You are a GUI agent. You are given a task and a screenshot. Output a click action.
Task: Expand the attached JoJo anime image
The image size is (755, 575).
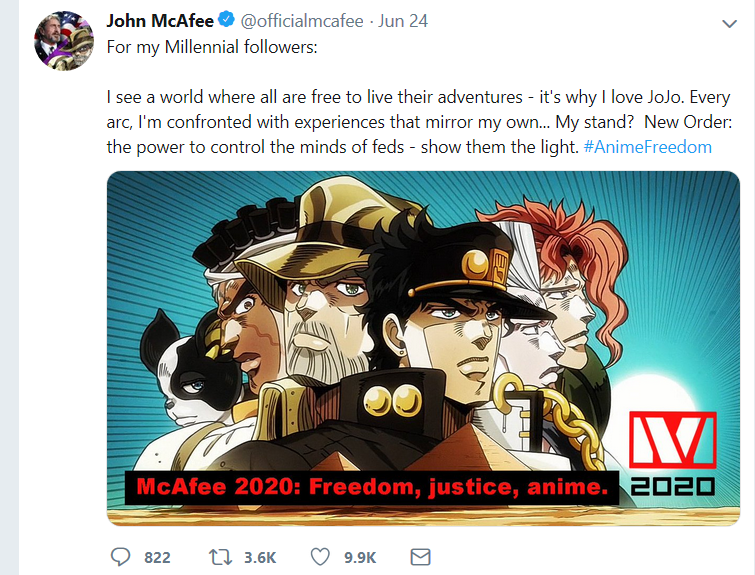[423, 348]
